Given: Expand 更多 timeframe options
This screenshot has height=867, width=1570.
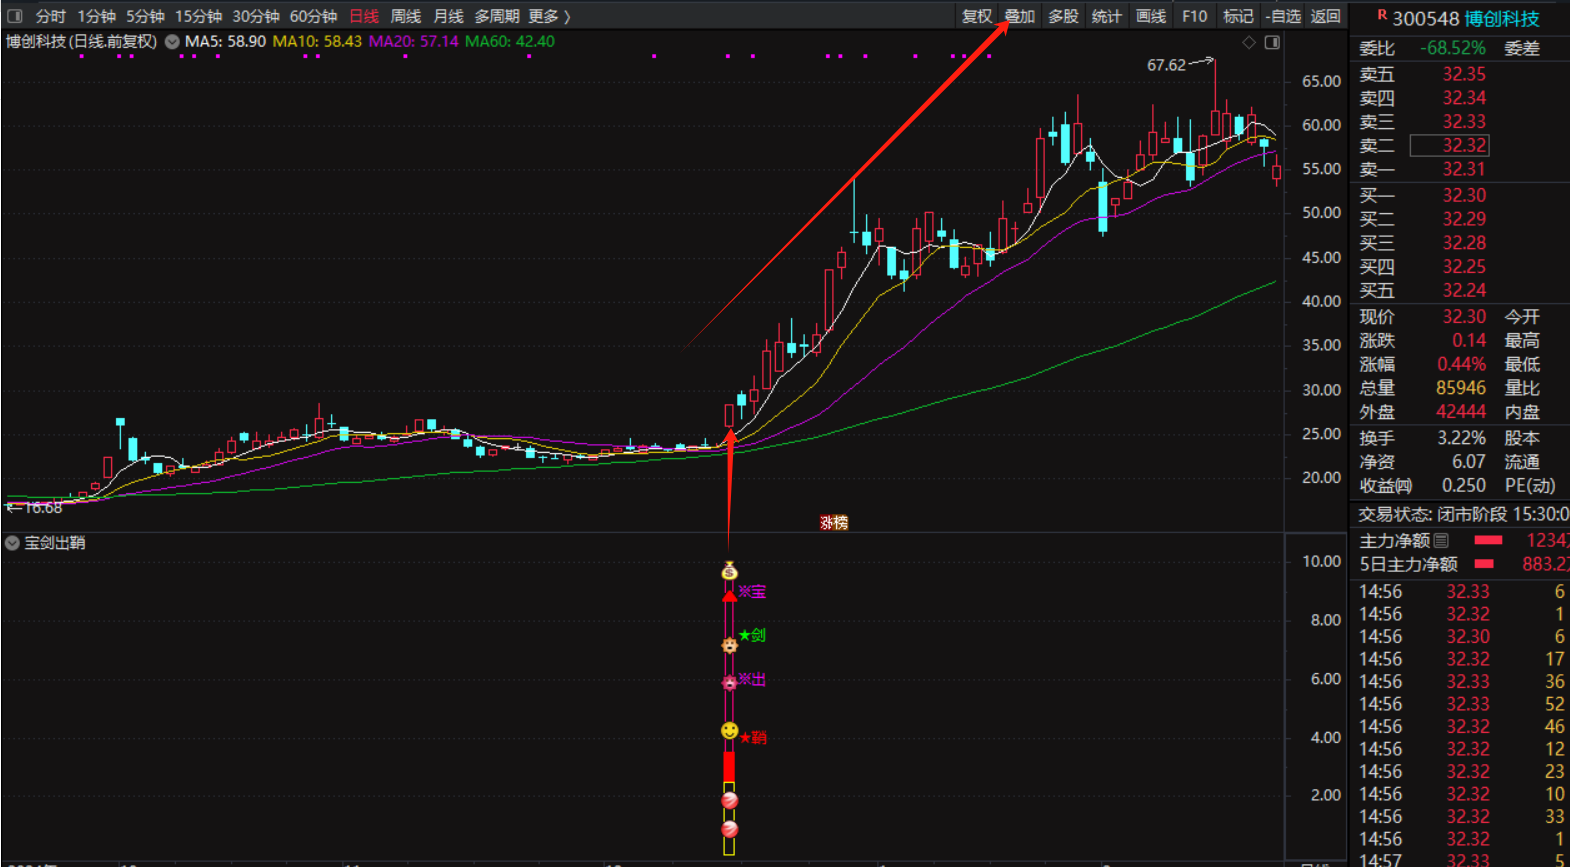Looking at the screenshot, I should [x=549, y=16].
